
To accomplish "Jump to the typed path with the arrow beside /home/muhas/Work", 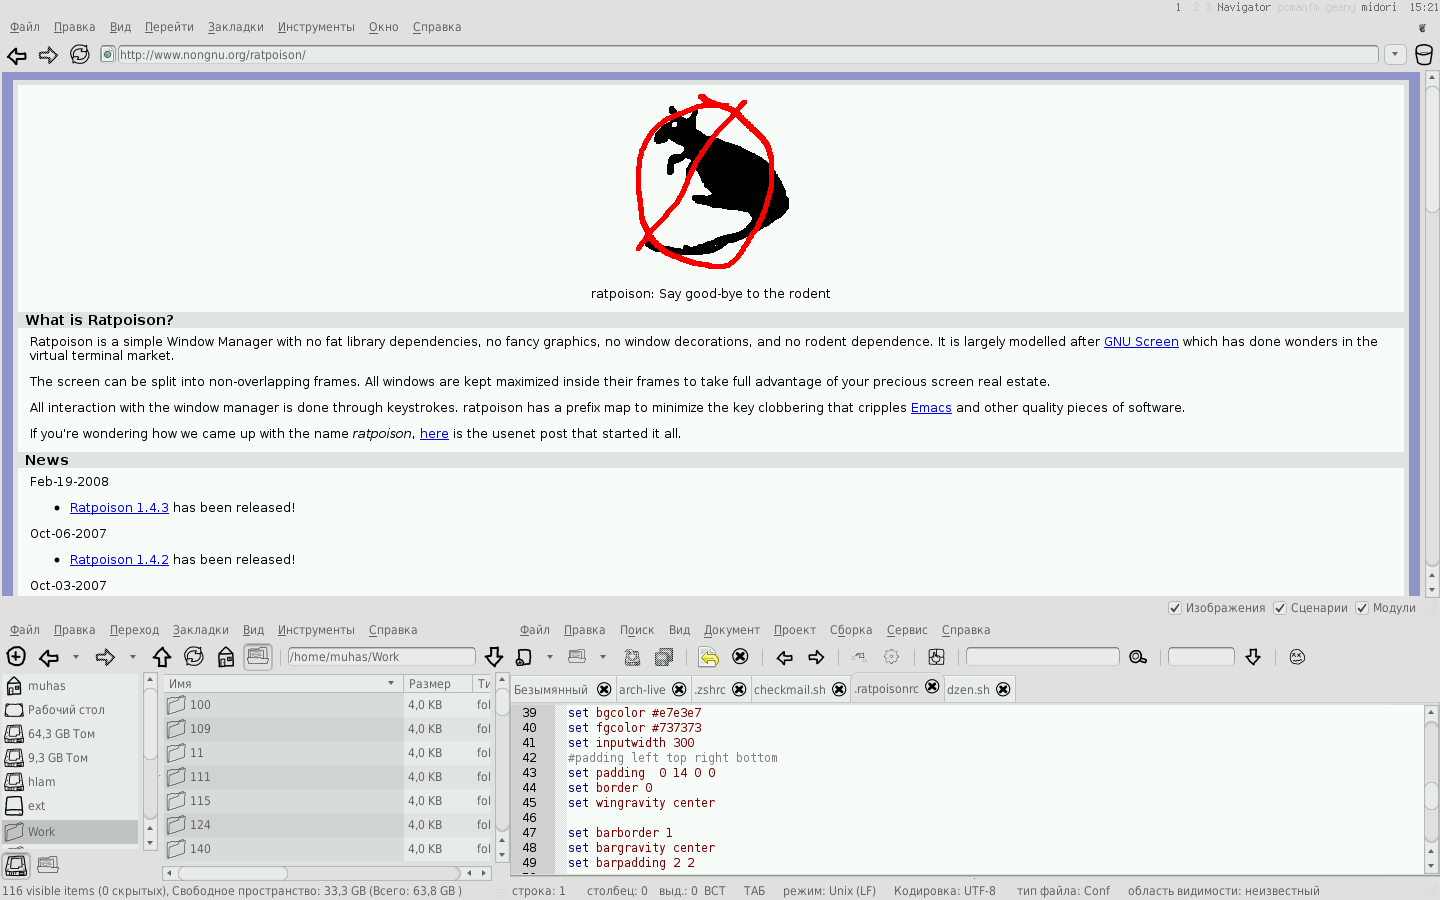I will pyautogui.click(x=494, y=657).
